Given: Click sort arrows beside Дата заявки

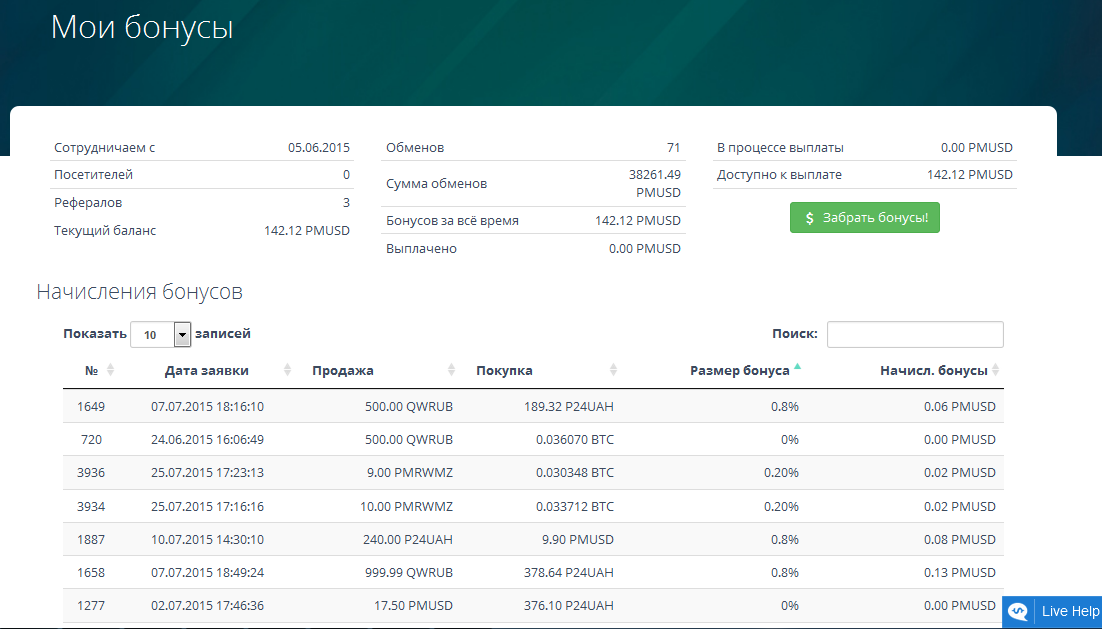Looking at the screenshot, I should (288, 370).
